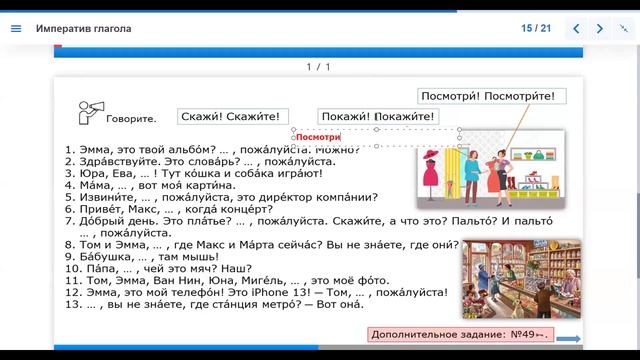
Task: Click the red Посмотри text field
Action: point(376,137)
